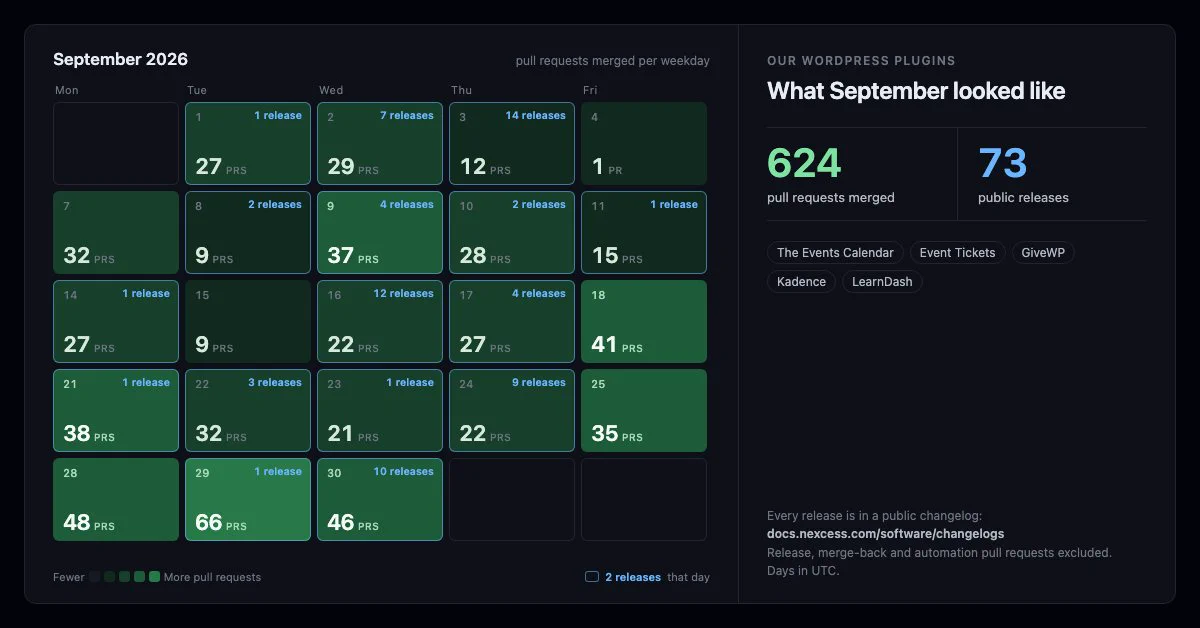Click the "12 releases" badge

coord(403,294)
